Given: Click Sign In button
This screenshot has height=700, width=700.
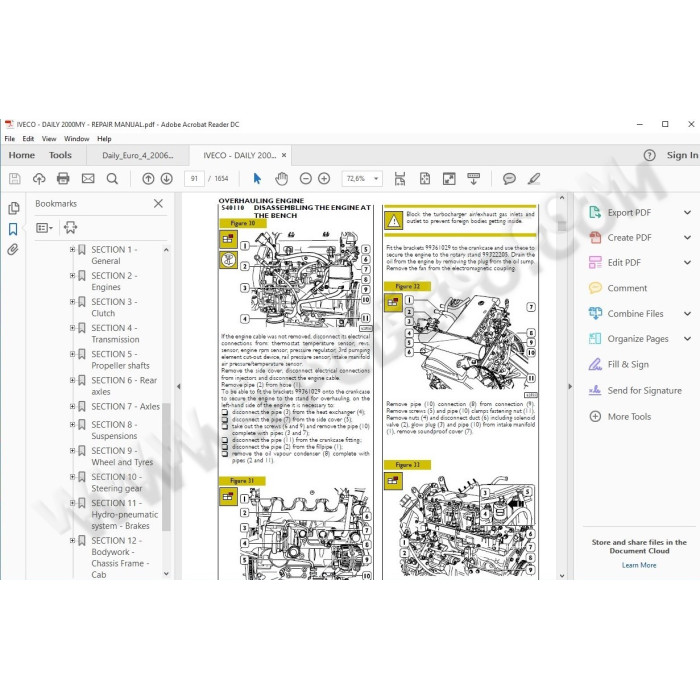Looking at the screenshot, I should [x=682, y=155].
